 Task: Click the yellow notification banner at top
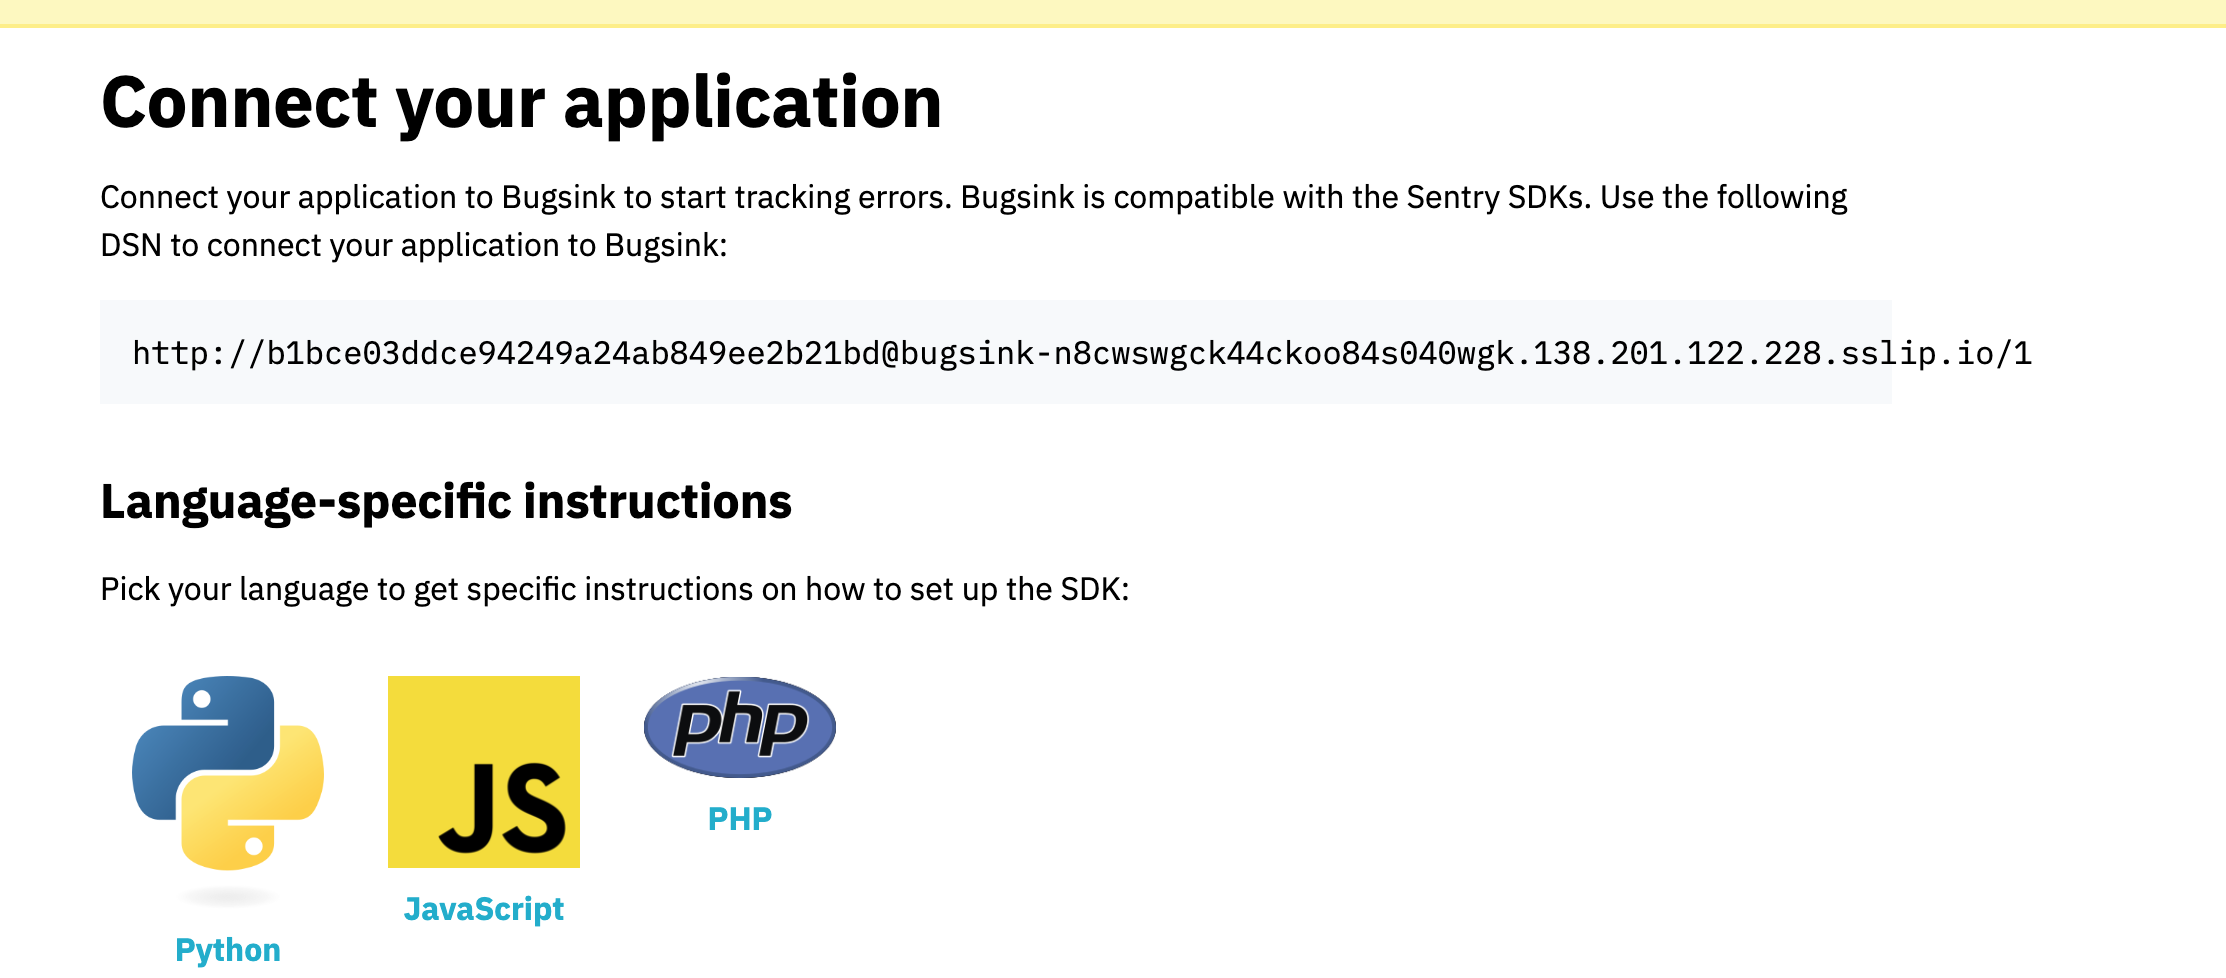tap(1113, 13)
